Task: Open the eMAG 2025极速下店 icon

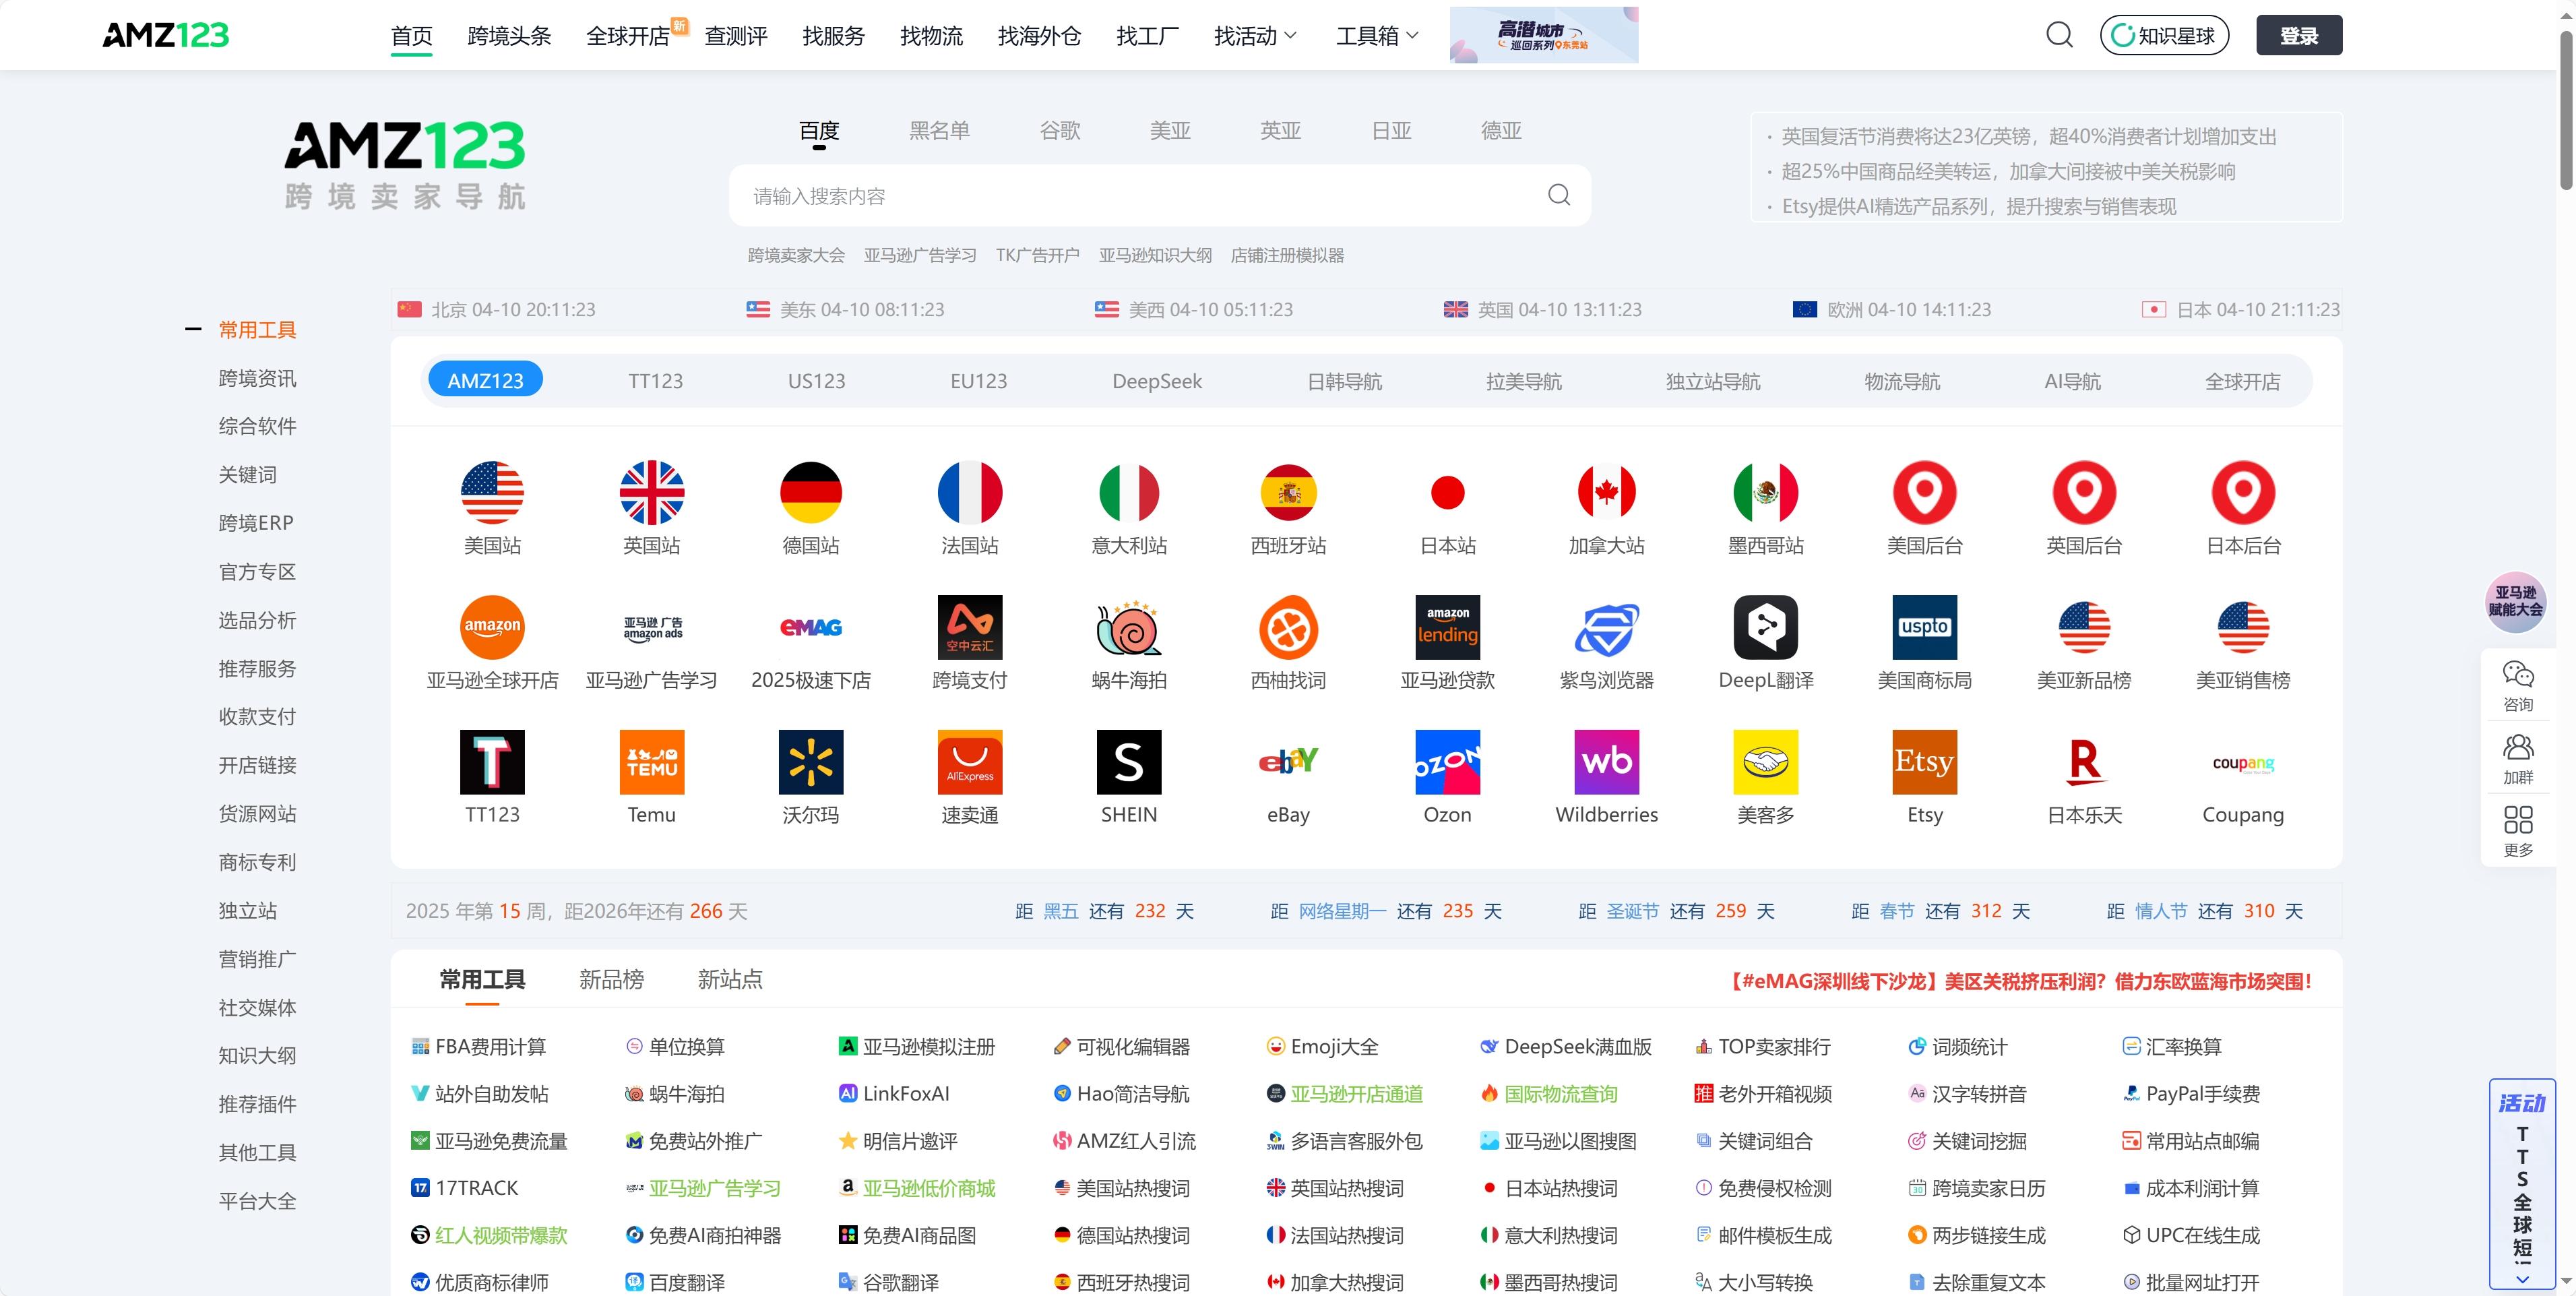Action: point(811,627)
